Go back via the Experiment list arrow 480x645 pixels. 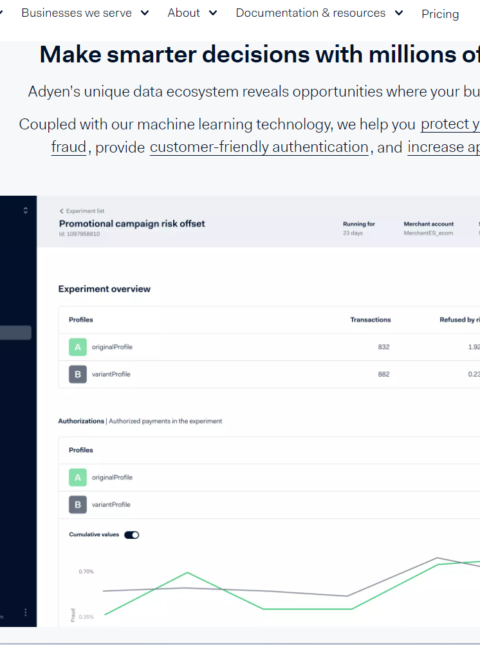pos(62,211)
